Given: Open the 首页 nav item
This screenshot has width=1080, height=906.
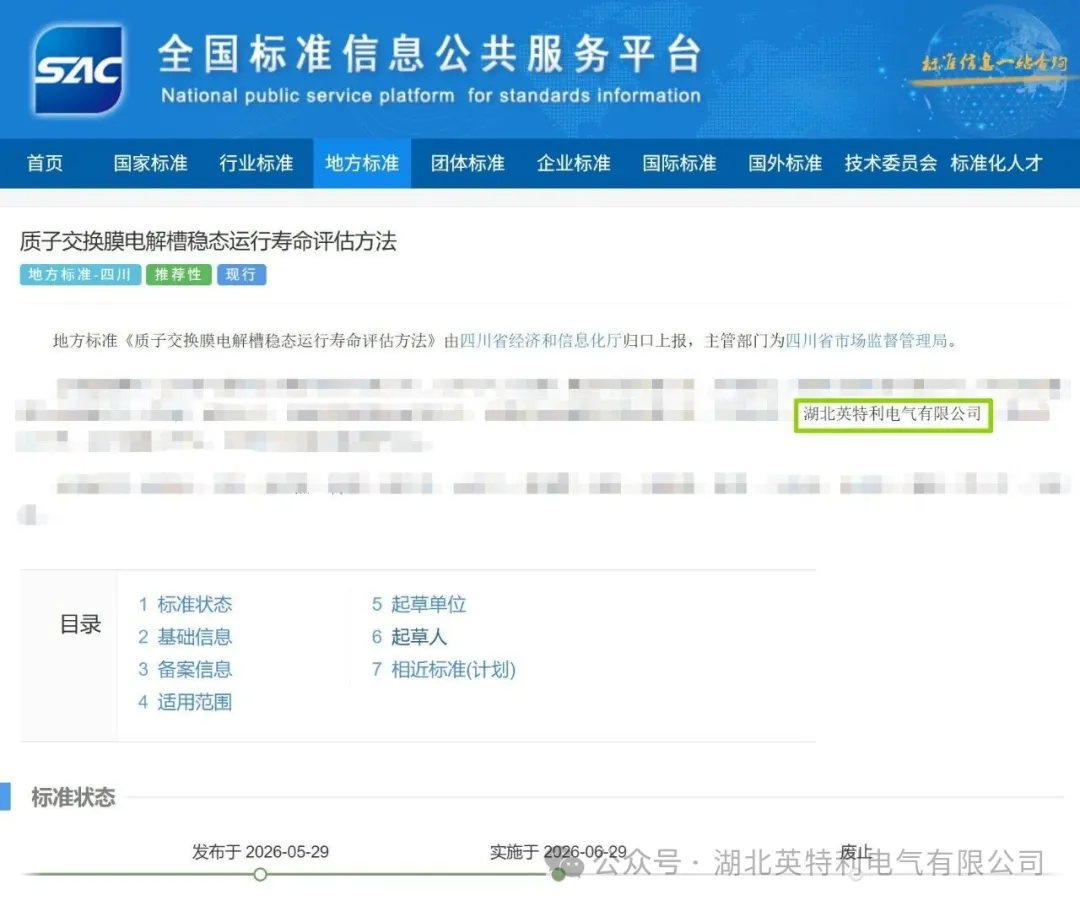Looking at the screenshot, I should [45, 163].
